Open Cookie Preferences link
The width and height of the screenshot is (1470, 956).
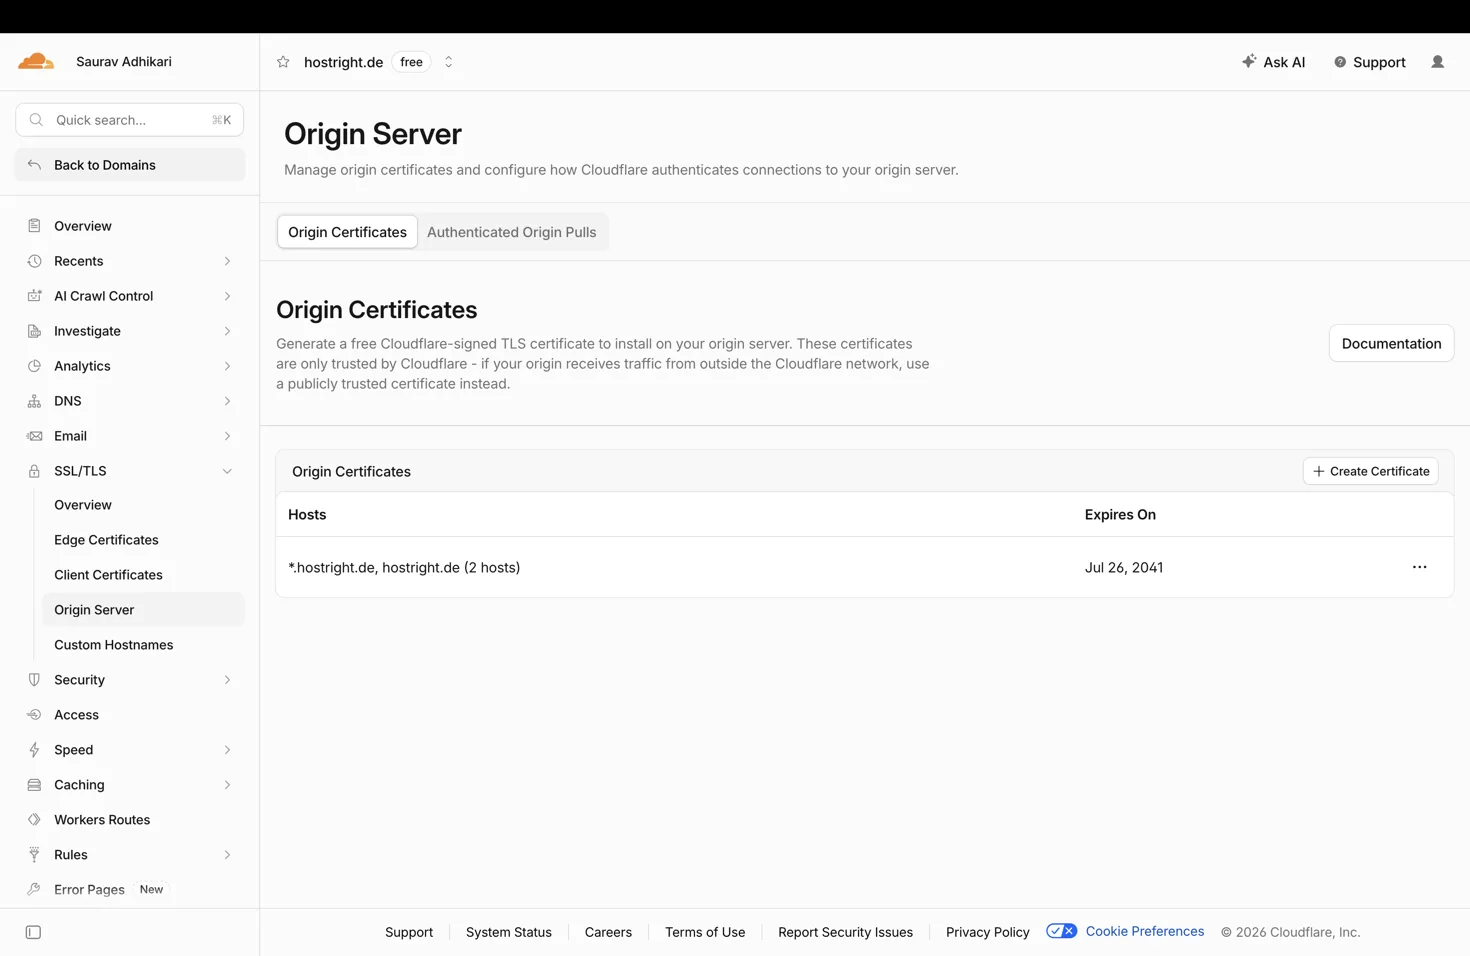tap(1144, 931)
